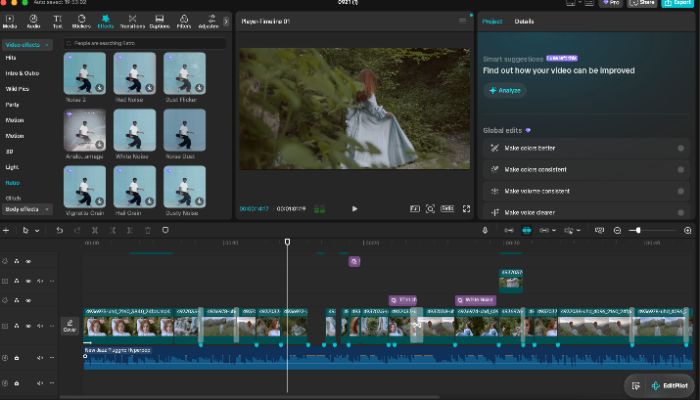The height and width of the screenshot is (400, 700).
Task: Switch to the Transitions panel
Action: 132,21
